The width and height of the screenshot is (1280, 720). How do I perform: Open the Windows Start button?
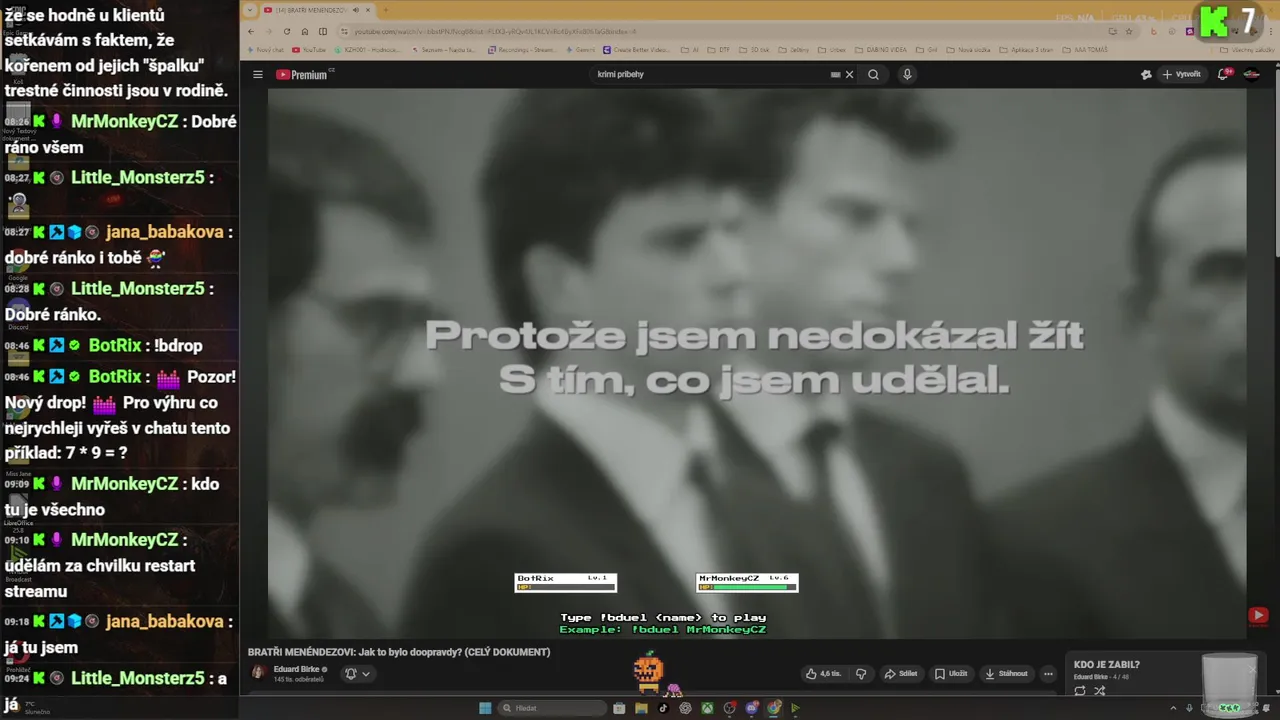point(485,708)
